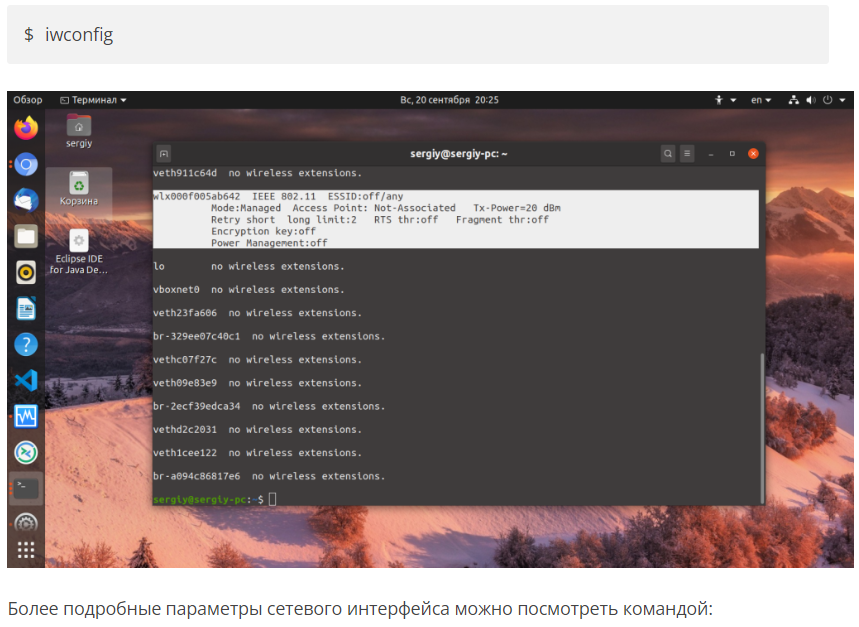Click the Tx-Power=20 dBm value

click(517, 208)
